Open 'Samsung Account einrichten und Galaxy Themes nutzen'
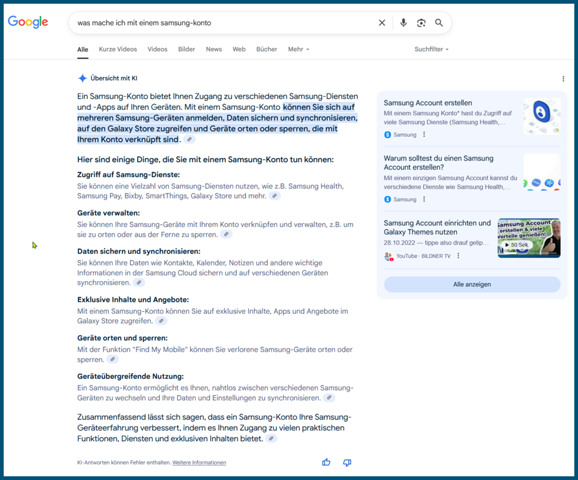The image size is (578, 480). [x=437, y=227]
